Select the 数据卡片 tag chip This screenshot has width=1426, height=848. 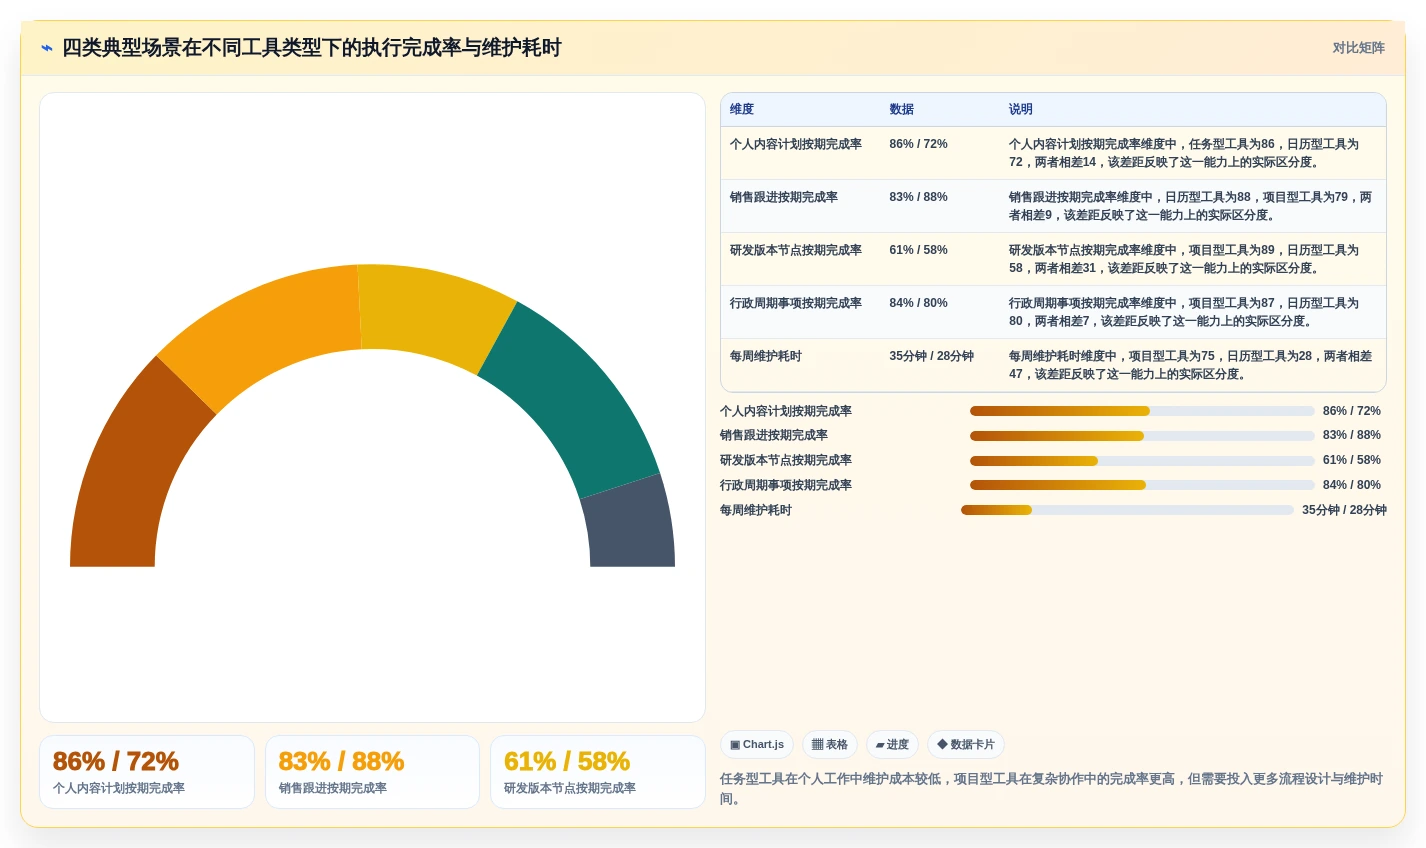click(x=966, y=745)
